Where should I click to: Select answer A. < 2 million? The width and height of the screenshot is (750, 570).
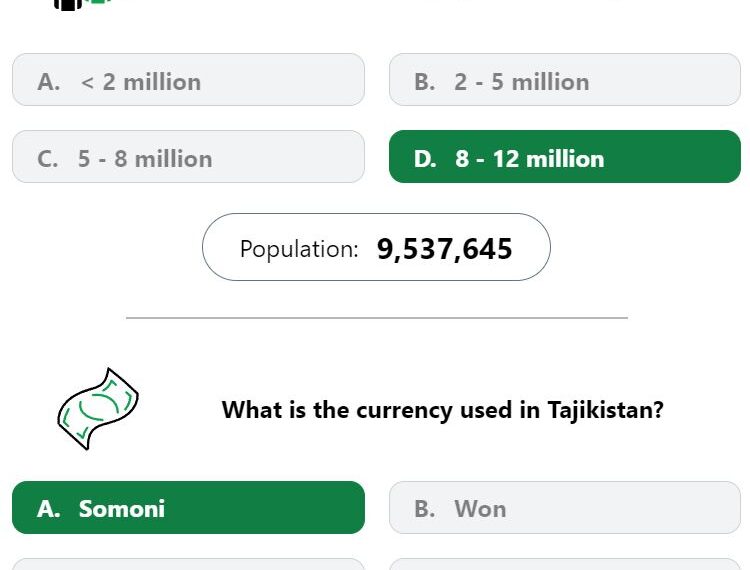pyautogui.click(x=188, y=80)
